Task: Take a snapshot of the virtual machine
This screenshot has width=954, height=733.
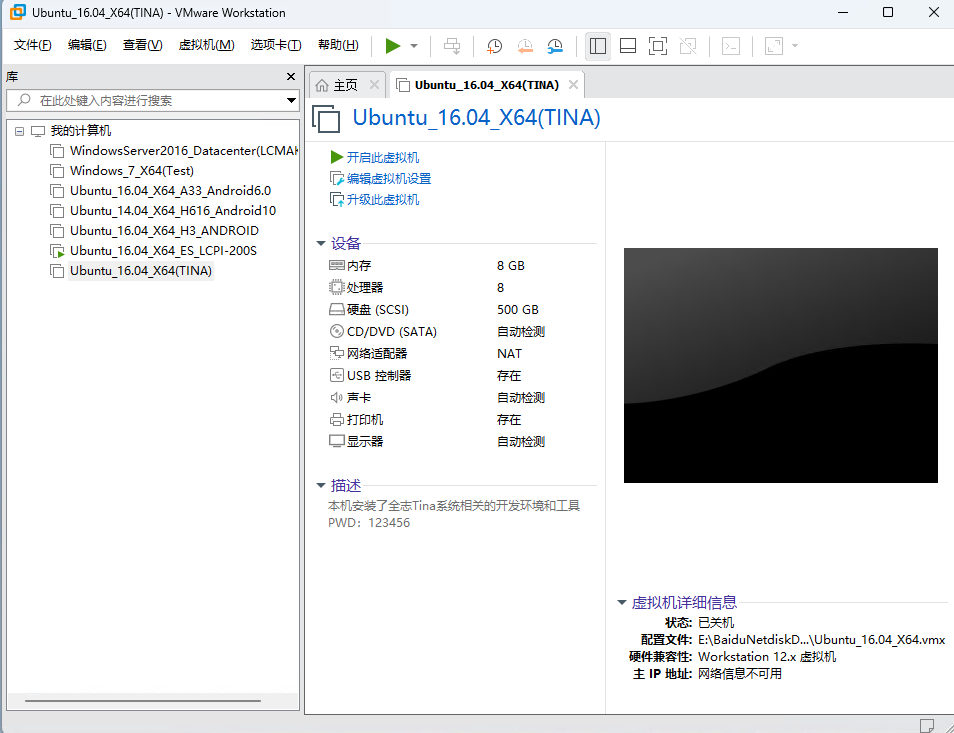Action: pyautogui.click(x=493, y=46)
